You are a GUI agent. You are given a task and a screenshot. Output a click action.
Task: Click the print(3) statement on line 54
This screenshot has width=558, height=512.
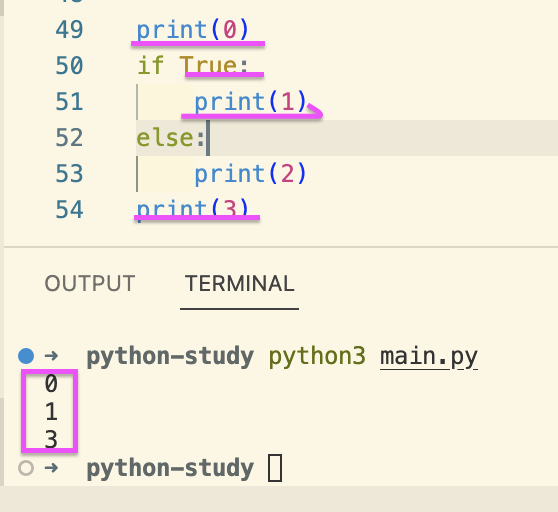(x=193, y=209)
